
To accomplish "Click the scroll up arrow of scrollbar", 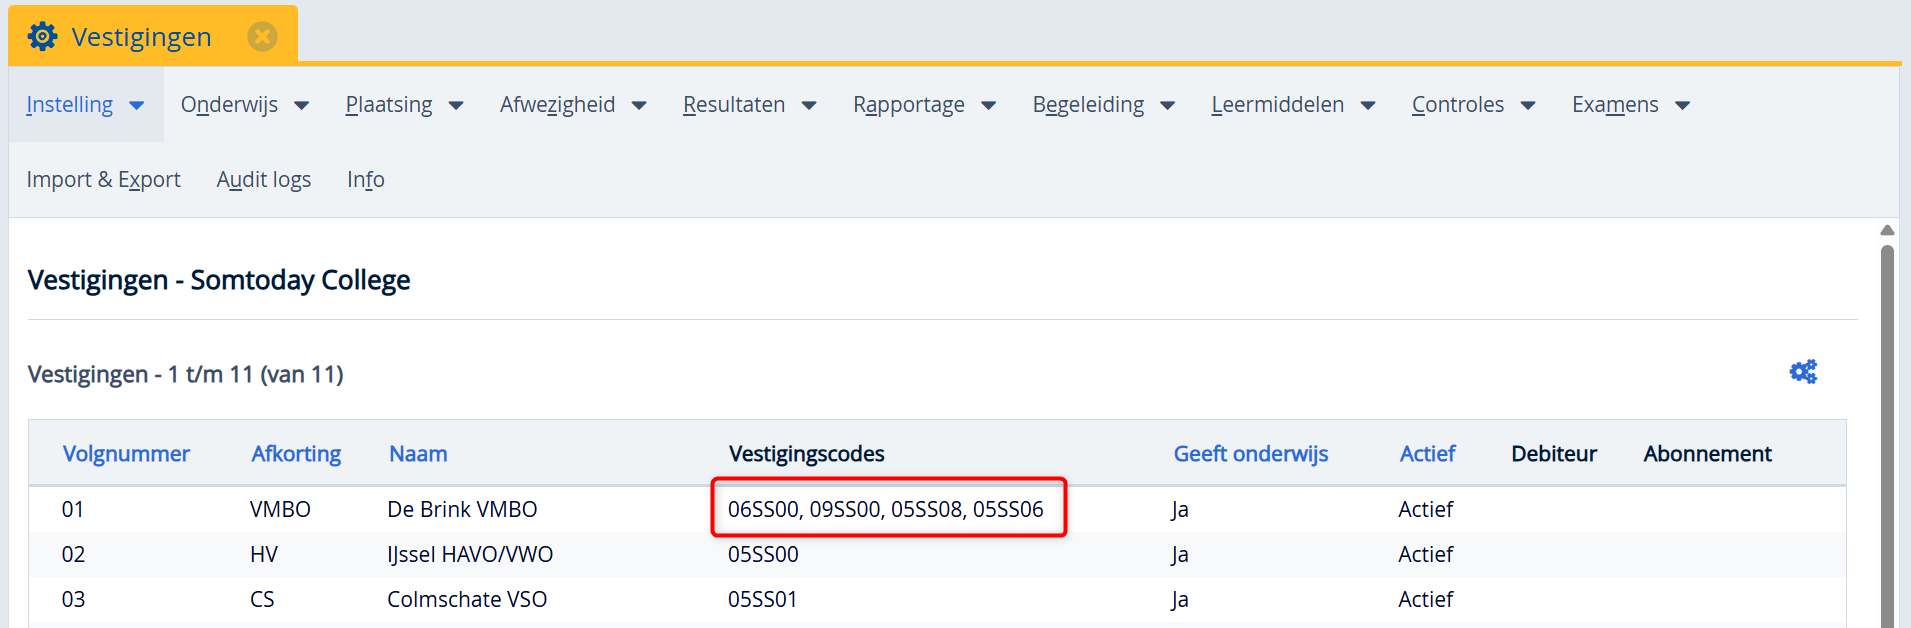I will click(x=1887, y=231).
